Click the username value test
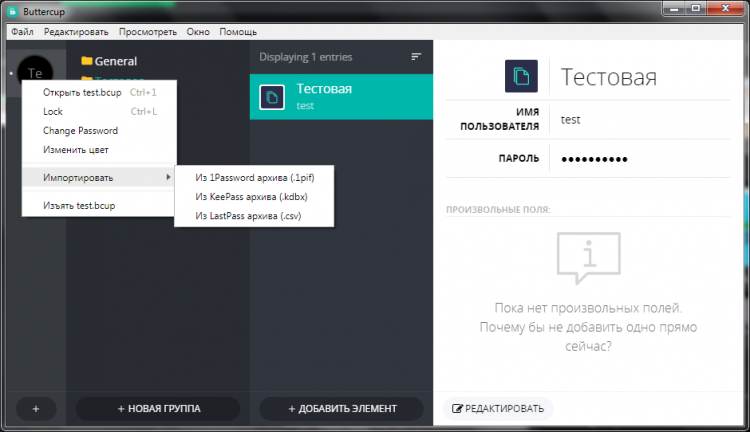 [x=570, y=120]
